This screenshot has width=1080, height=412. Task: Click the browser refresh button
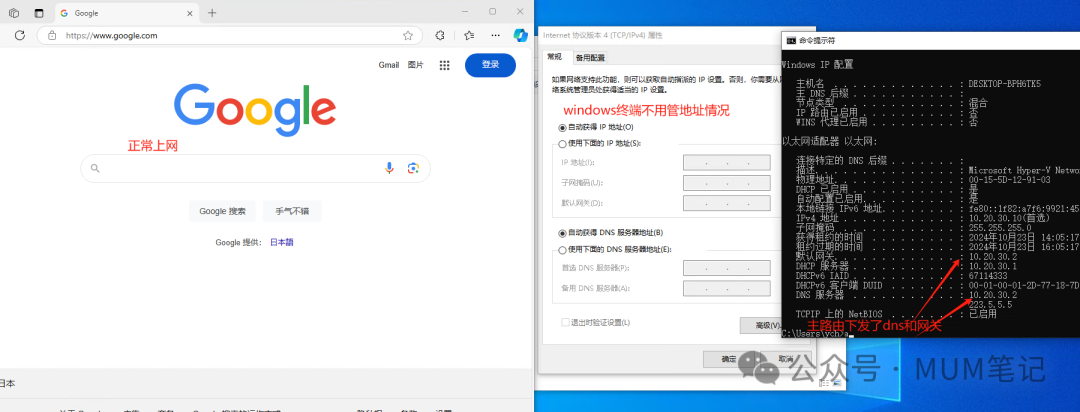[19, 35]
